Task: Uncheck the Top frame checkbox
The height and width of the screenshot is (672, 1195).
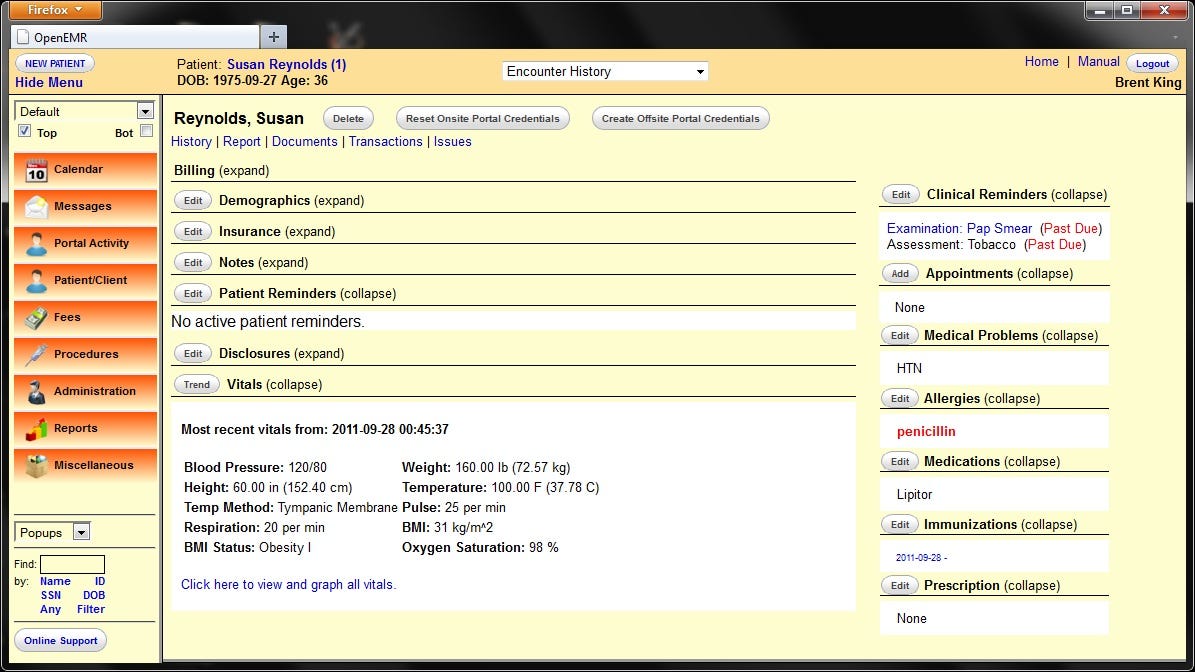Action: pyautogui.click(x=24, y=131)
